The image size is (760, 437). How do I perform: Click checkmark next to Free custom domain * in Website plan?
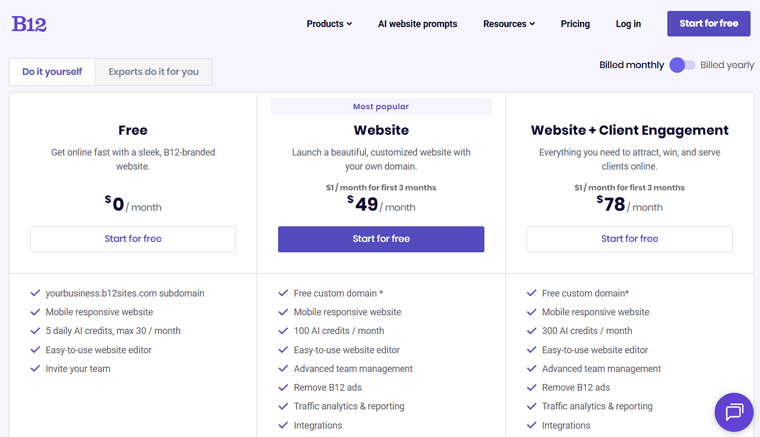pyautogui.click(x=283, y=293)
